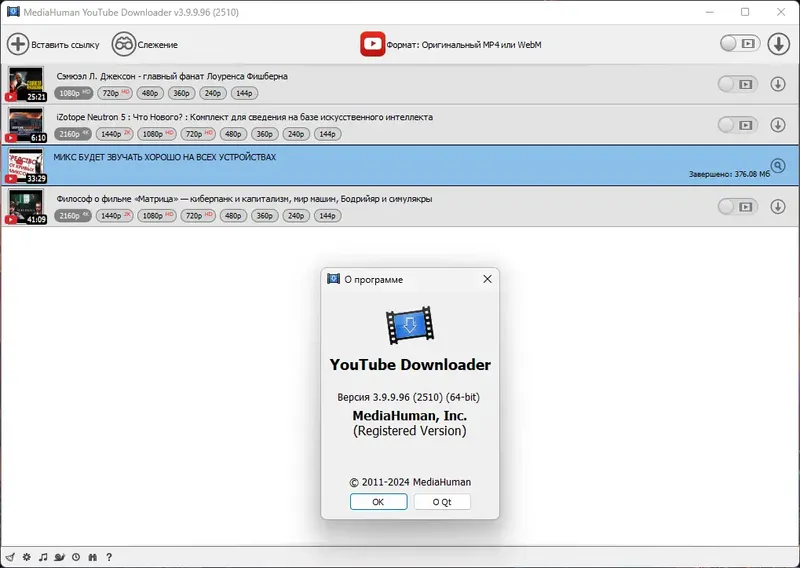Screen dimensions: 800x568
Task: Choose 144p for Философ о фильме video
Action: tap(328, 215)
